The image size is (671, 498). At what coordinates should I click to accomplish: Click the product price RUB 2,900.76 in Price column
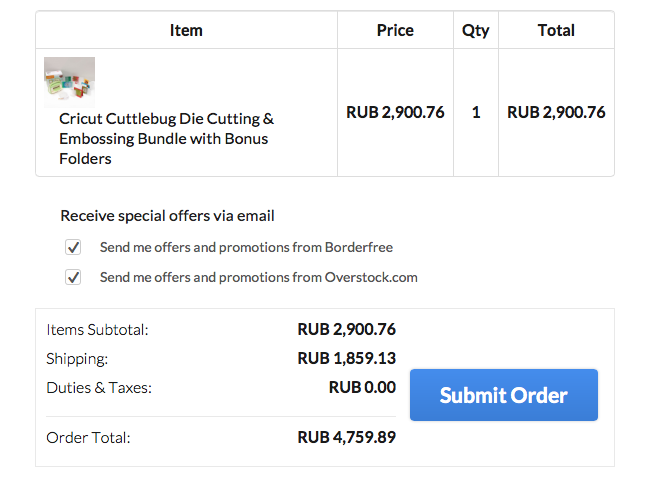click(x=395, y=112)
